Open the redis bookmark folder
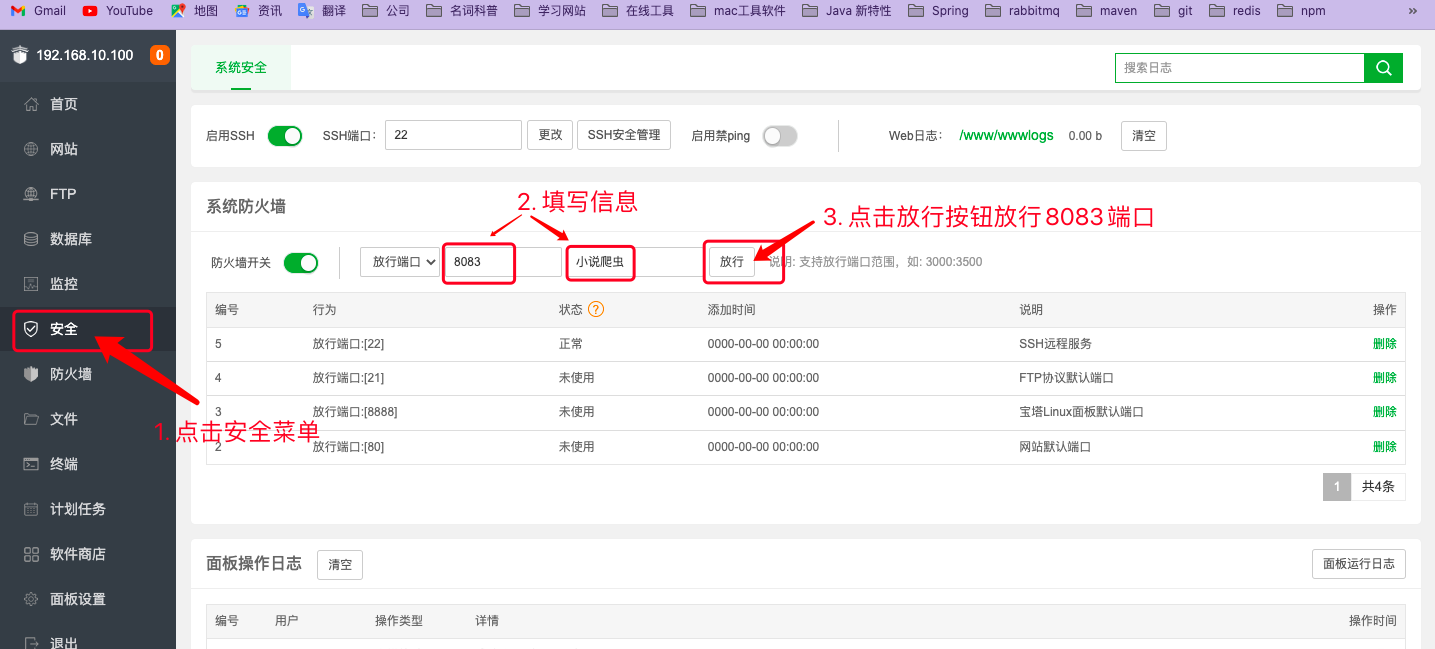The image size is (1435, 649). click(1235, 11)
